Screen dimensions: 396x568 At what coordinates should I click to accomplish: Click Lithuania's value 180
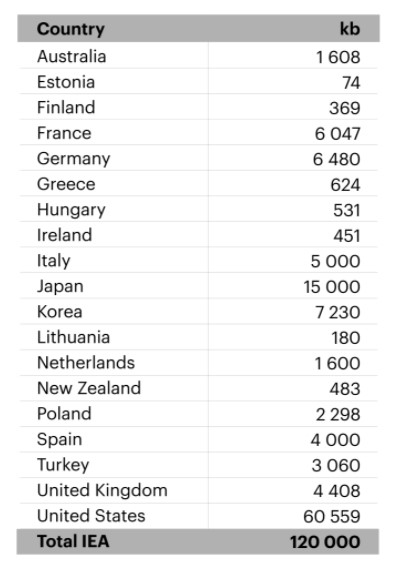tap(346, 338)
